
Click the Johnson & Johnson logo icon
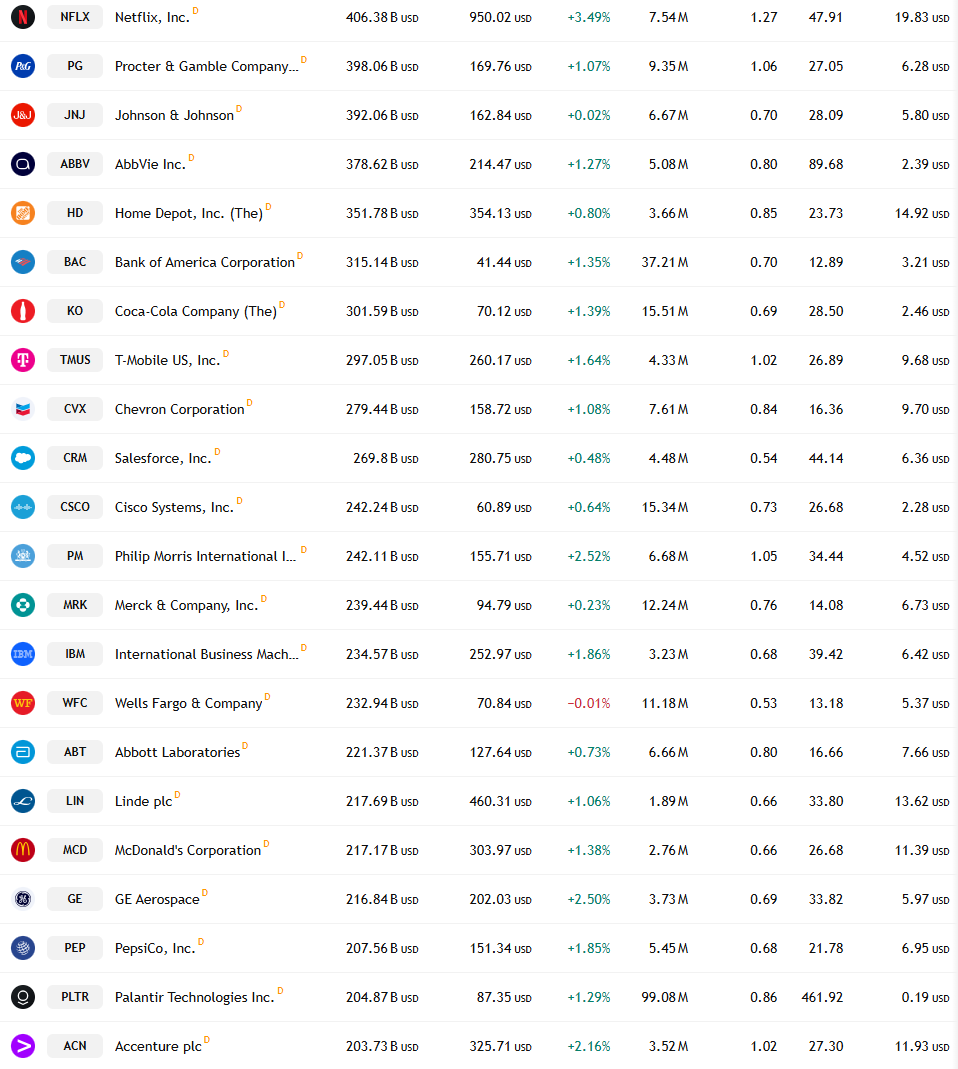tap(23, 115)
